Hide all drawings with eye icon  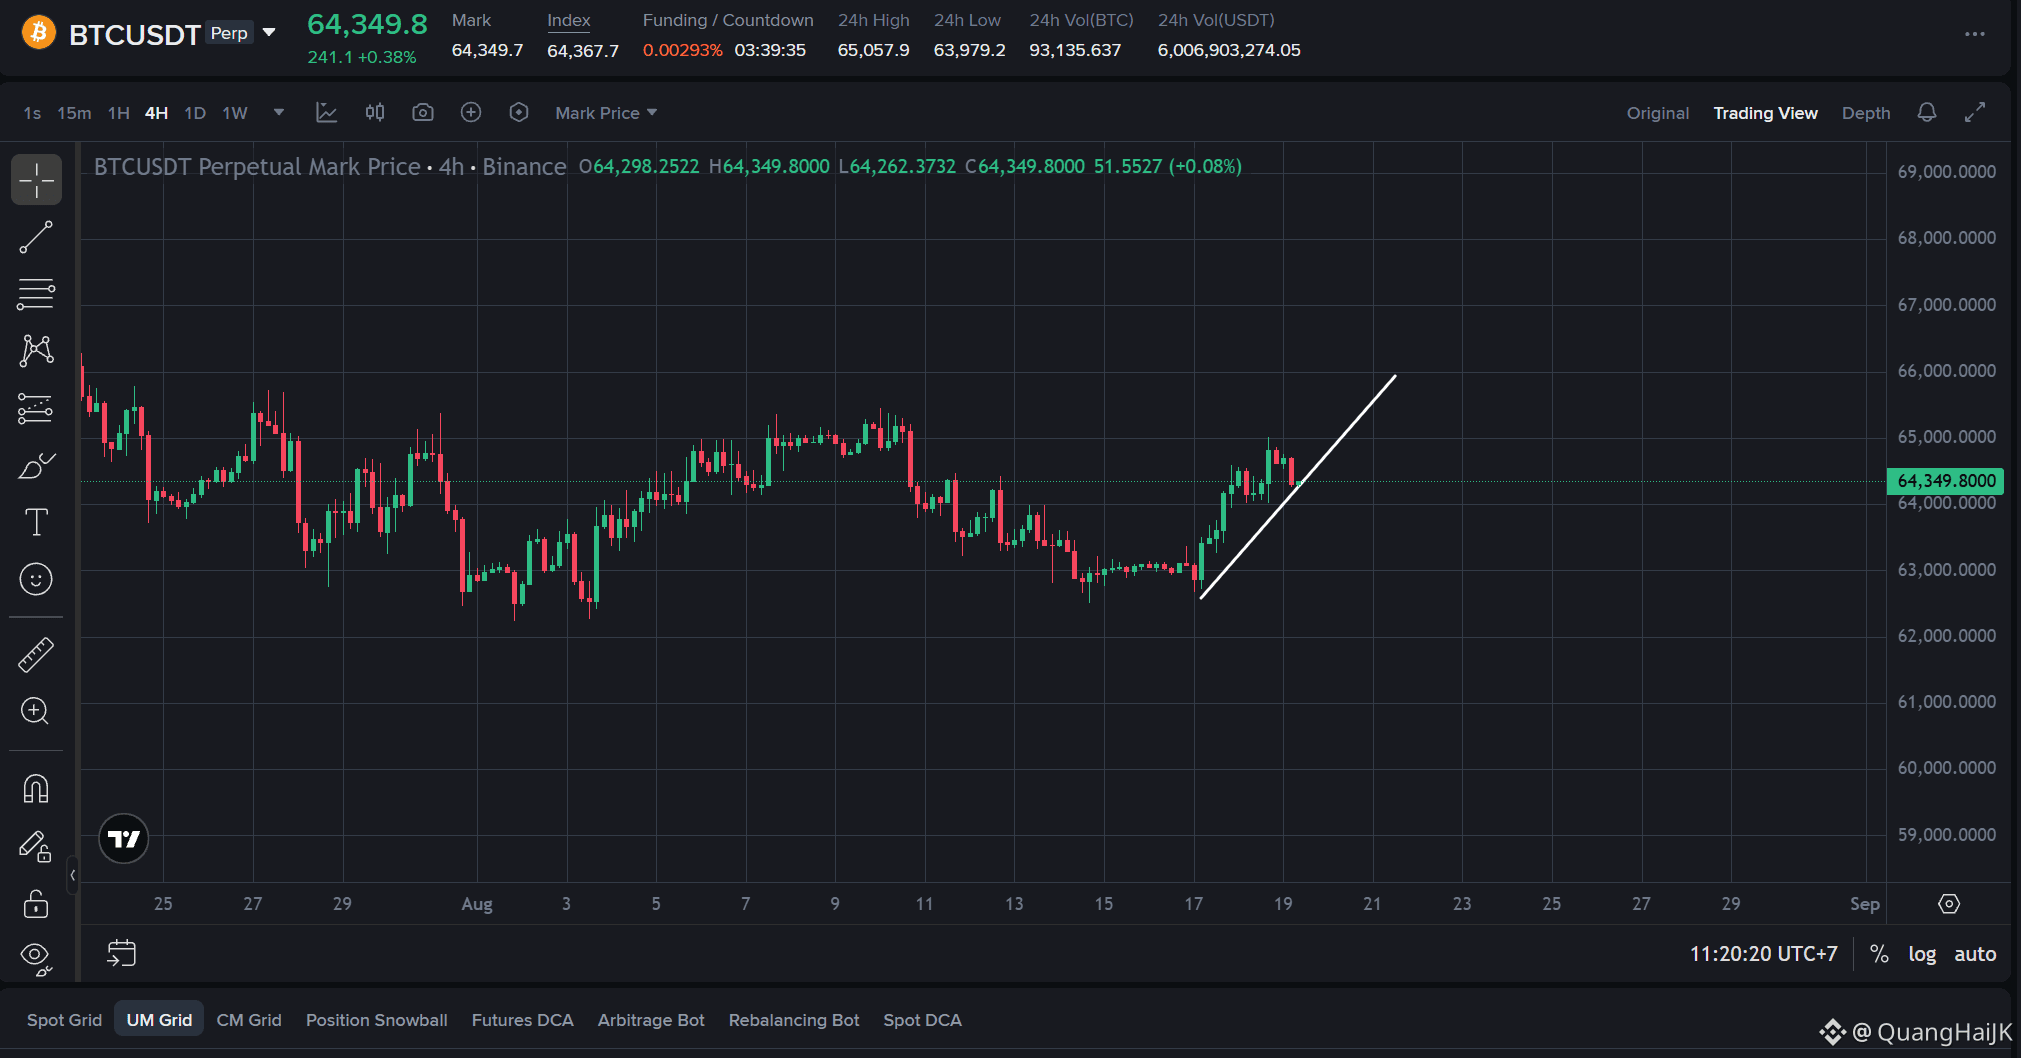point(36,958)
